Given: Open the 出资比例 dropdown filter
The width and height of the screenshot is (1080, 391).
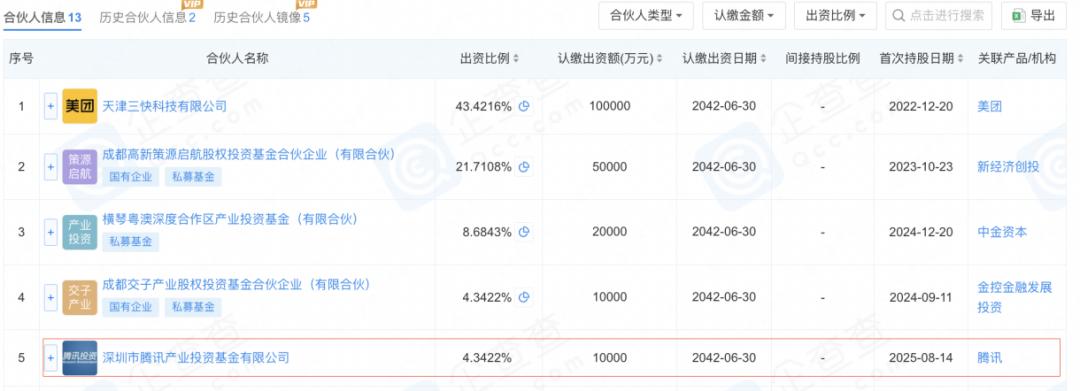Looking at the screenshot, I should point(835,16).
